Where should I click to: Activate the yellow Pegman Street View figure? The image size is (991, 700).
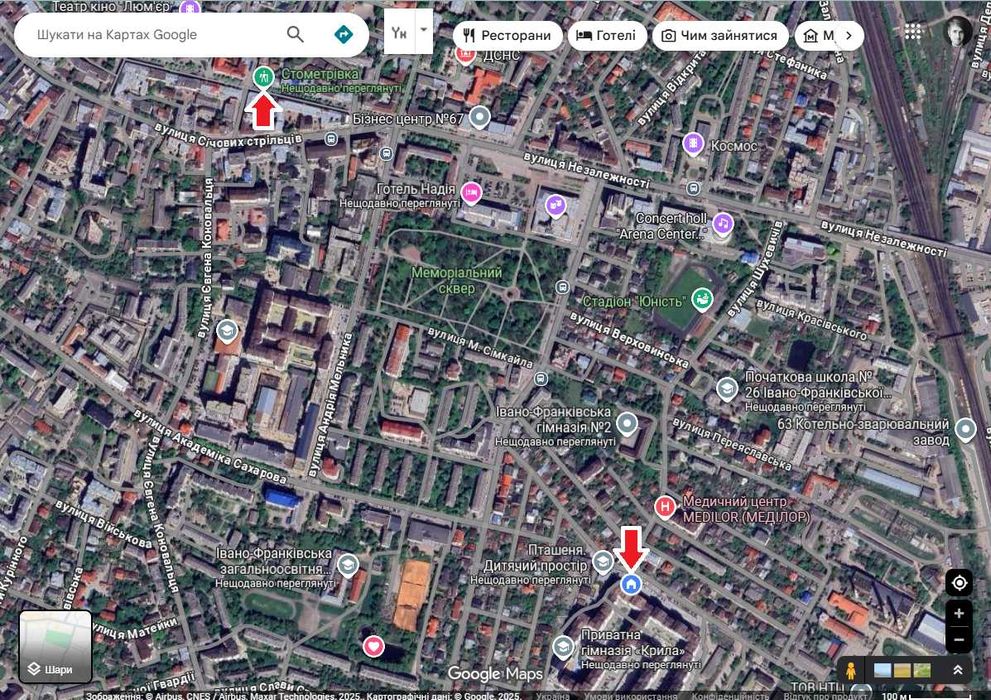pos(851,670)
